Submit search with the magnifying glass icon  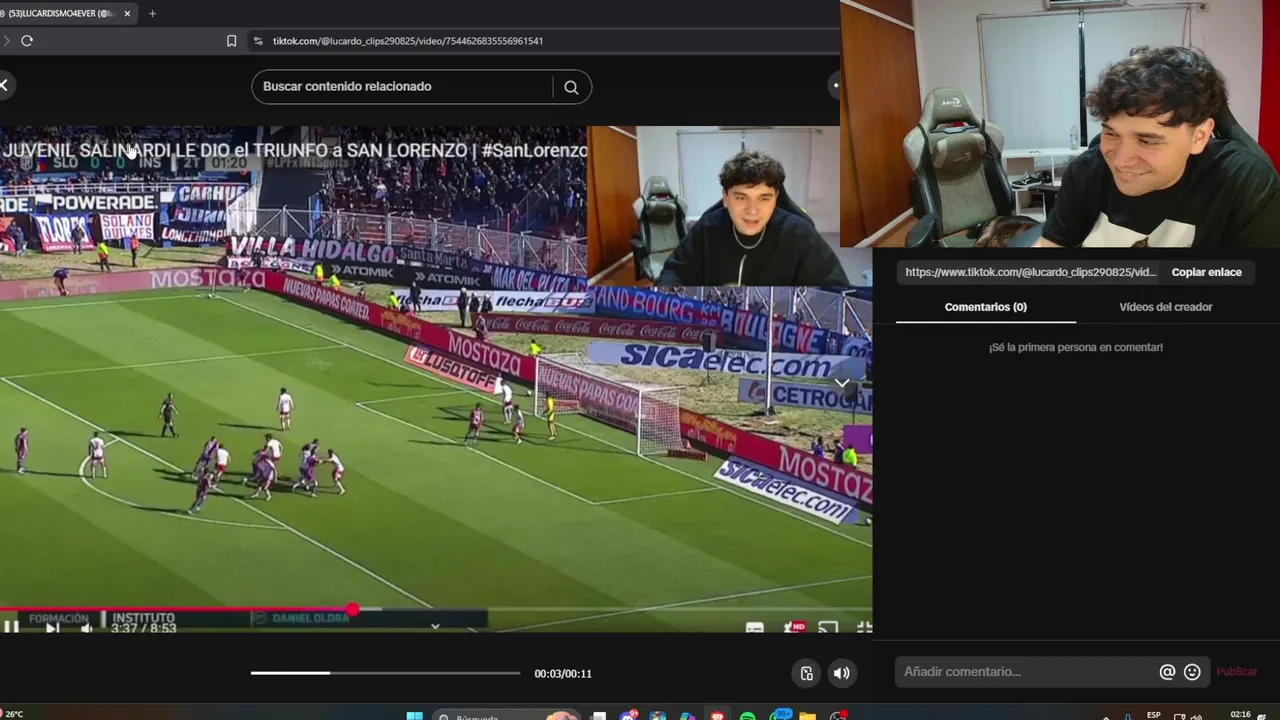tap(571, 87)
